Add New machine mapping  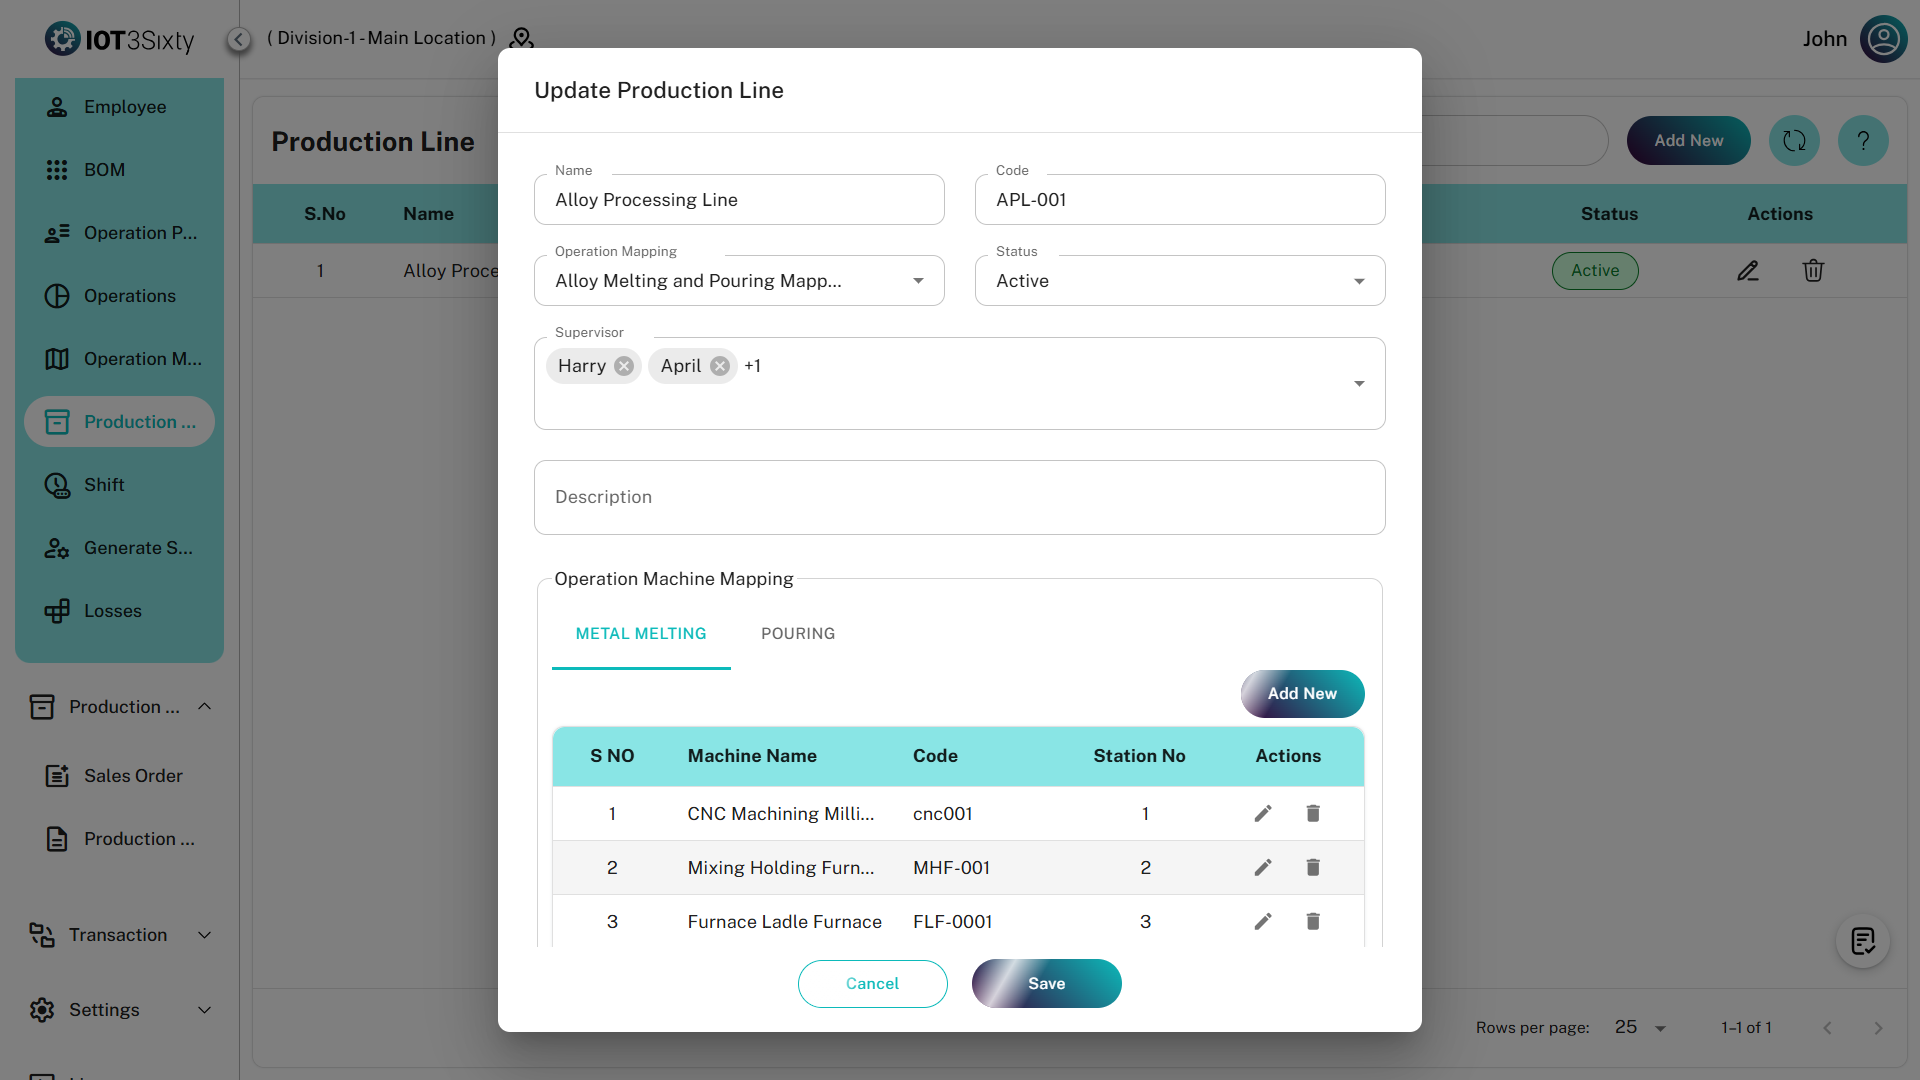coord(1302,694)
